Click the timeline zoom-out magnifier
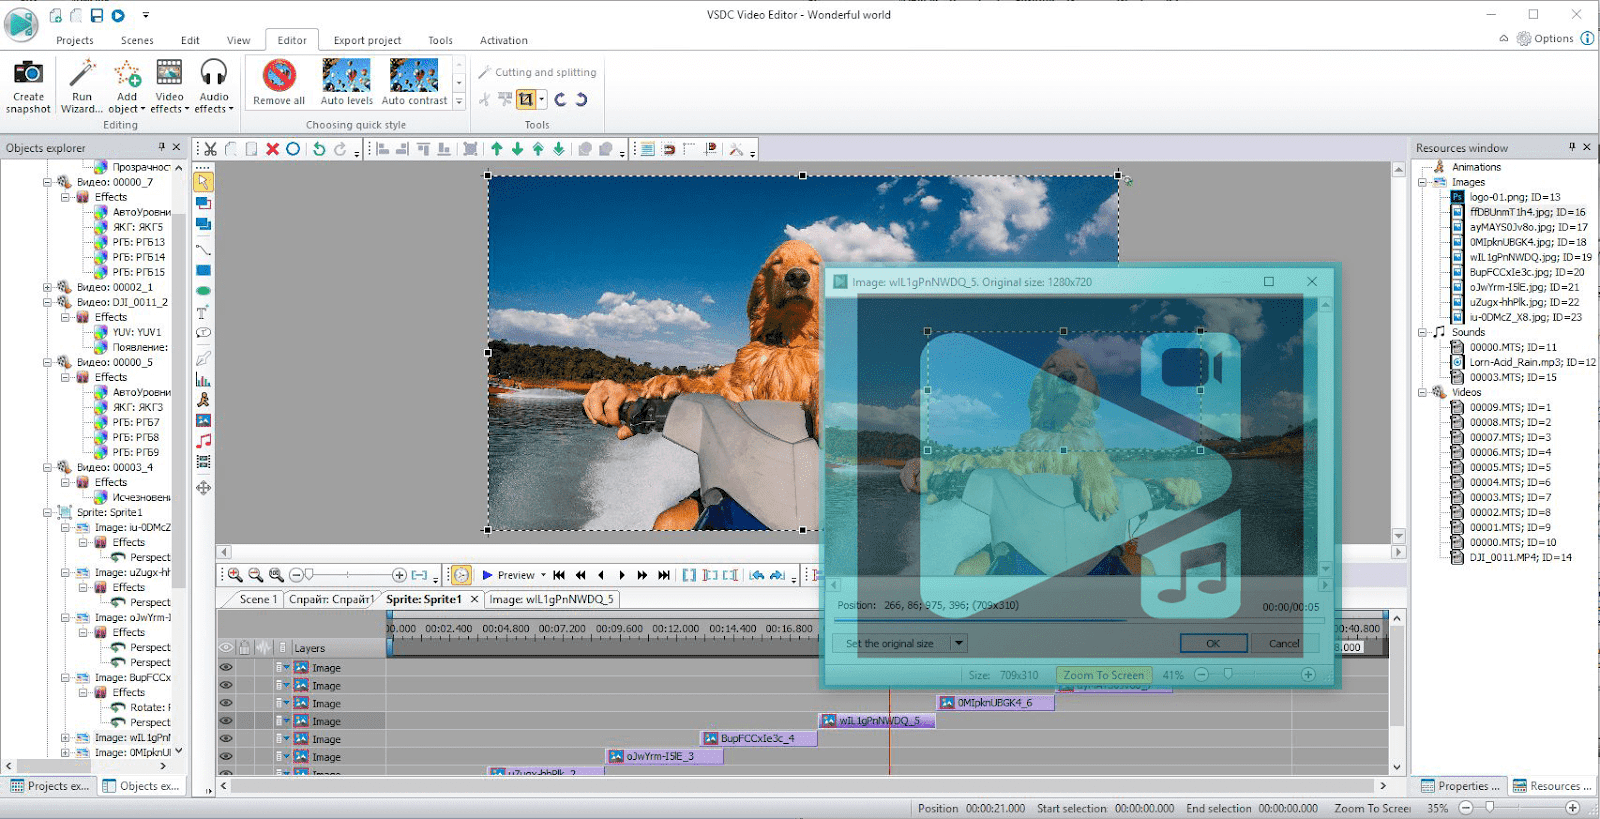 (x=256, y=575)
